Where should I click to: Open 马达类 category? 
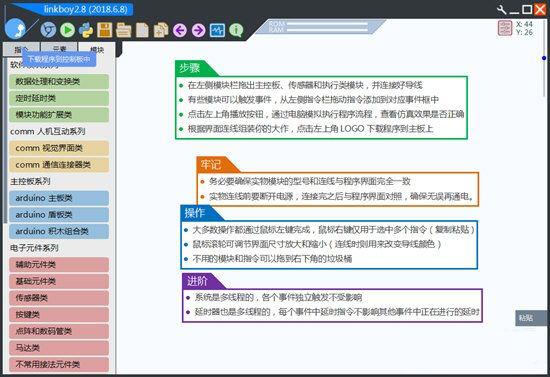[59, 348]
